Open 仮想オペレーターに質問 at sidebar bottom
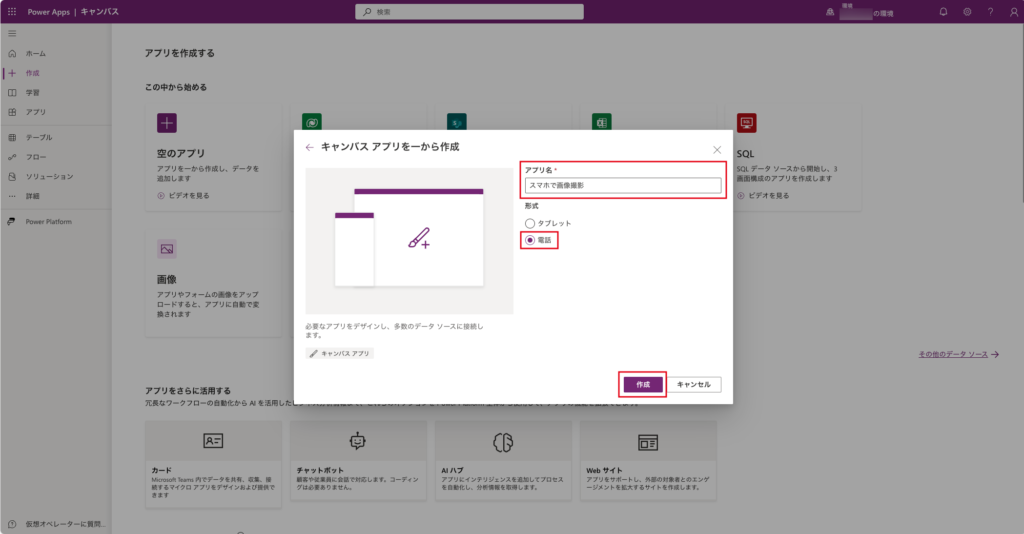Viewport: 1024px width, 534px height. (x=60, y=524)
